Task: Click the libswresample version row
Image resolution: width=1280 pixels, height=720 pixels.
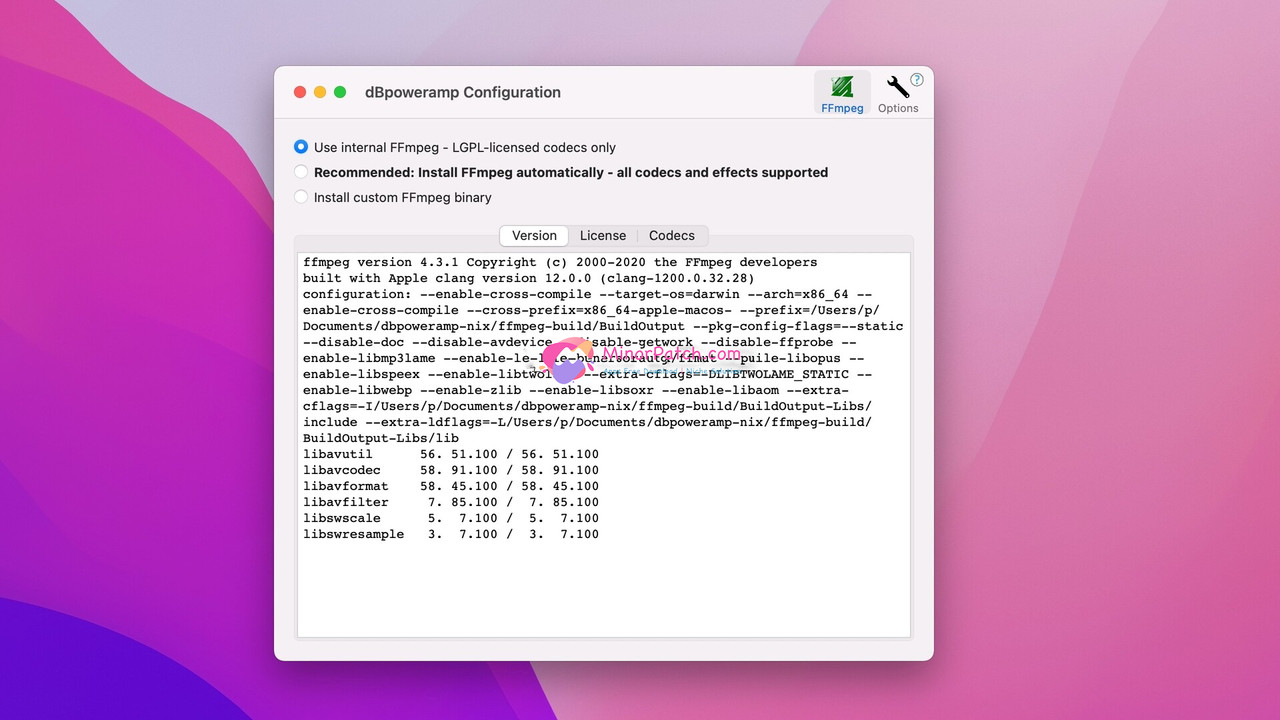Action: click(451, 534)
